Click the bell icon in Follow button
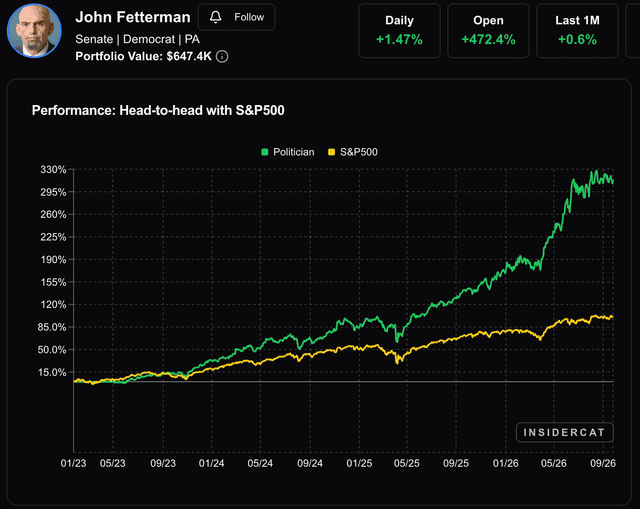The image size is (640, 509). [x=216, y=17]
